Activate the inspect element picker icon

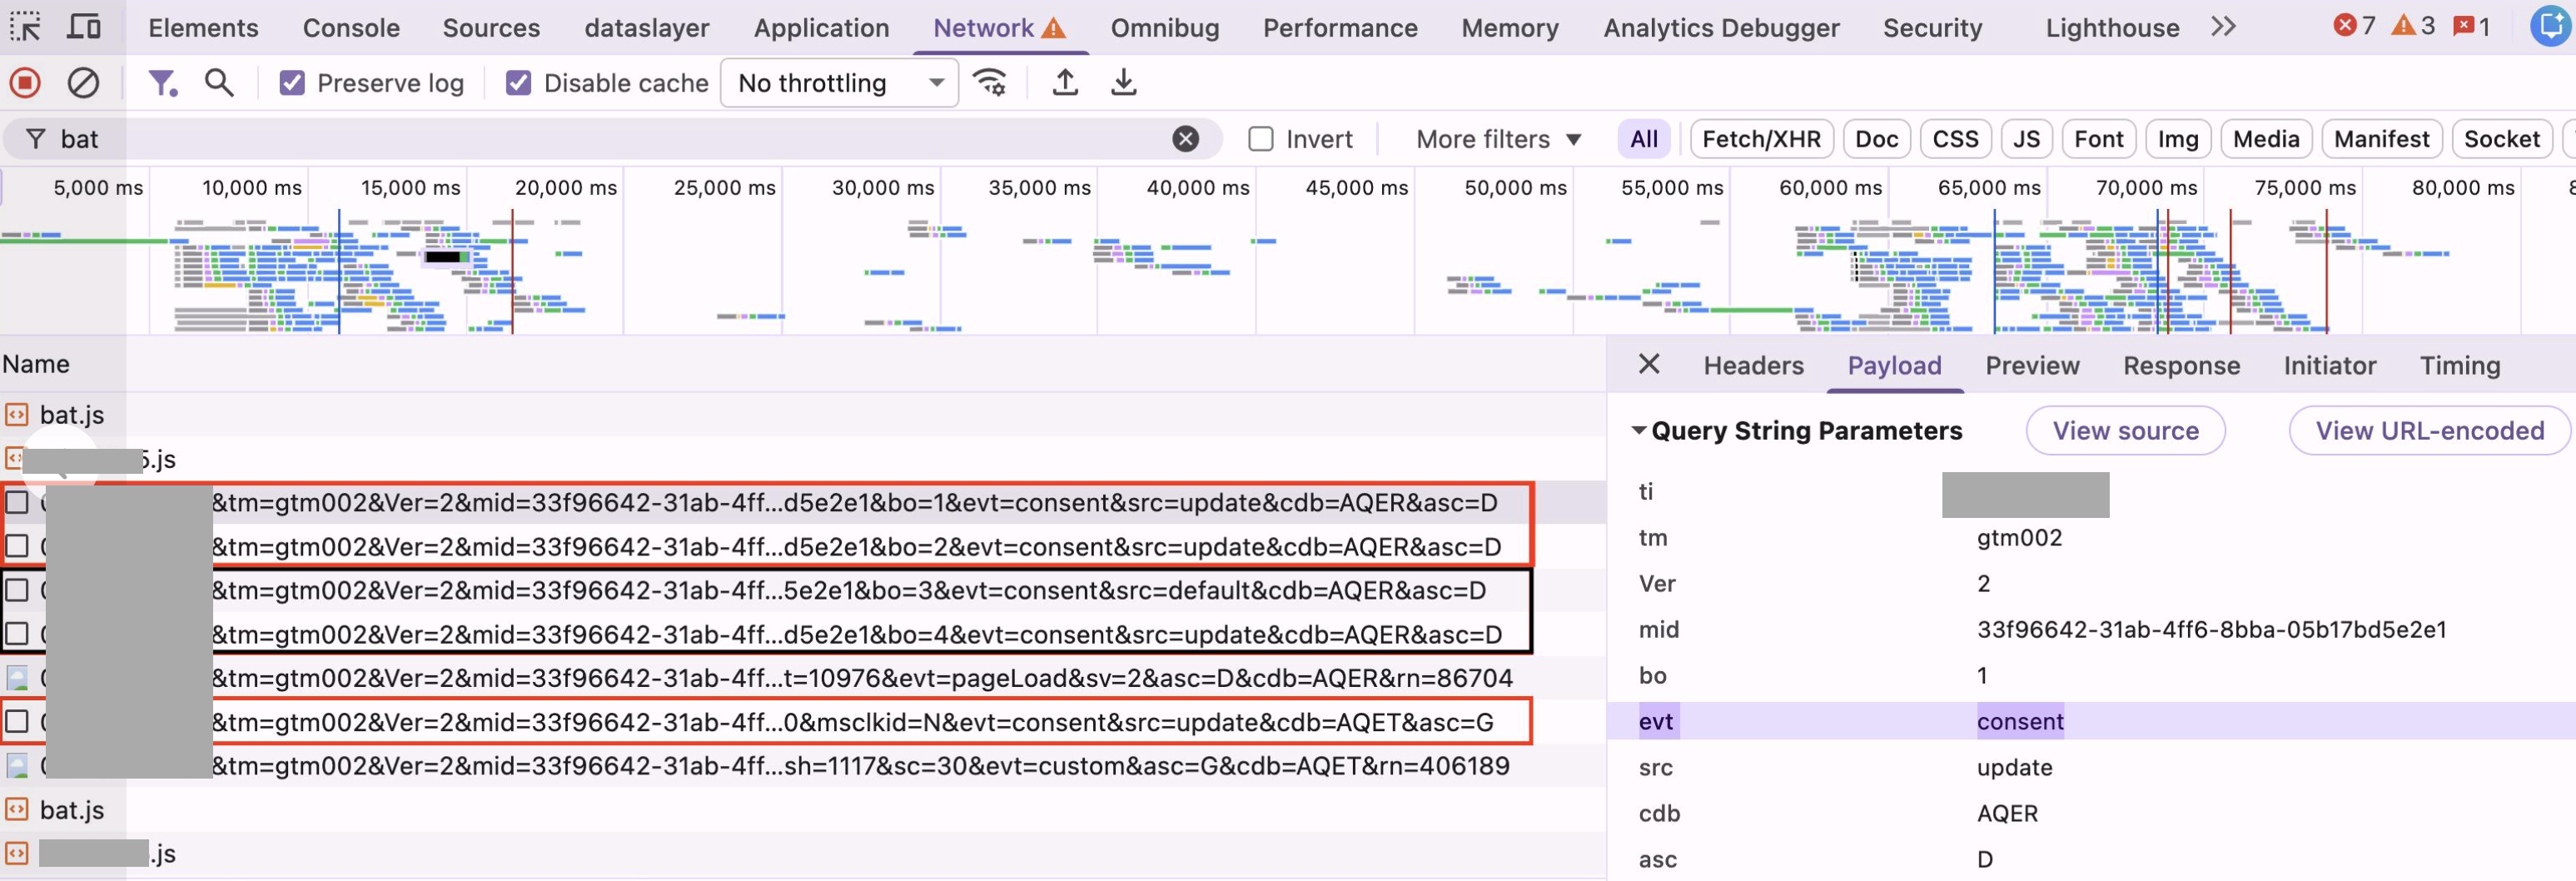pos(25,27)
